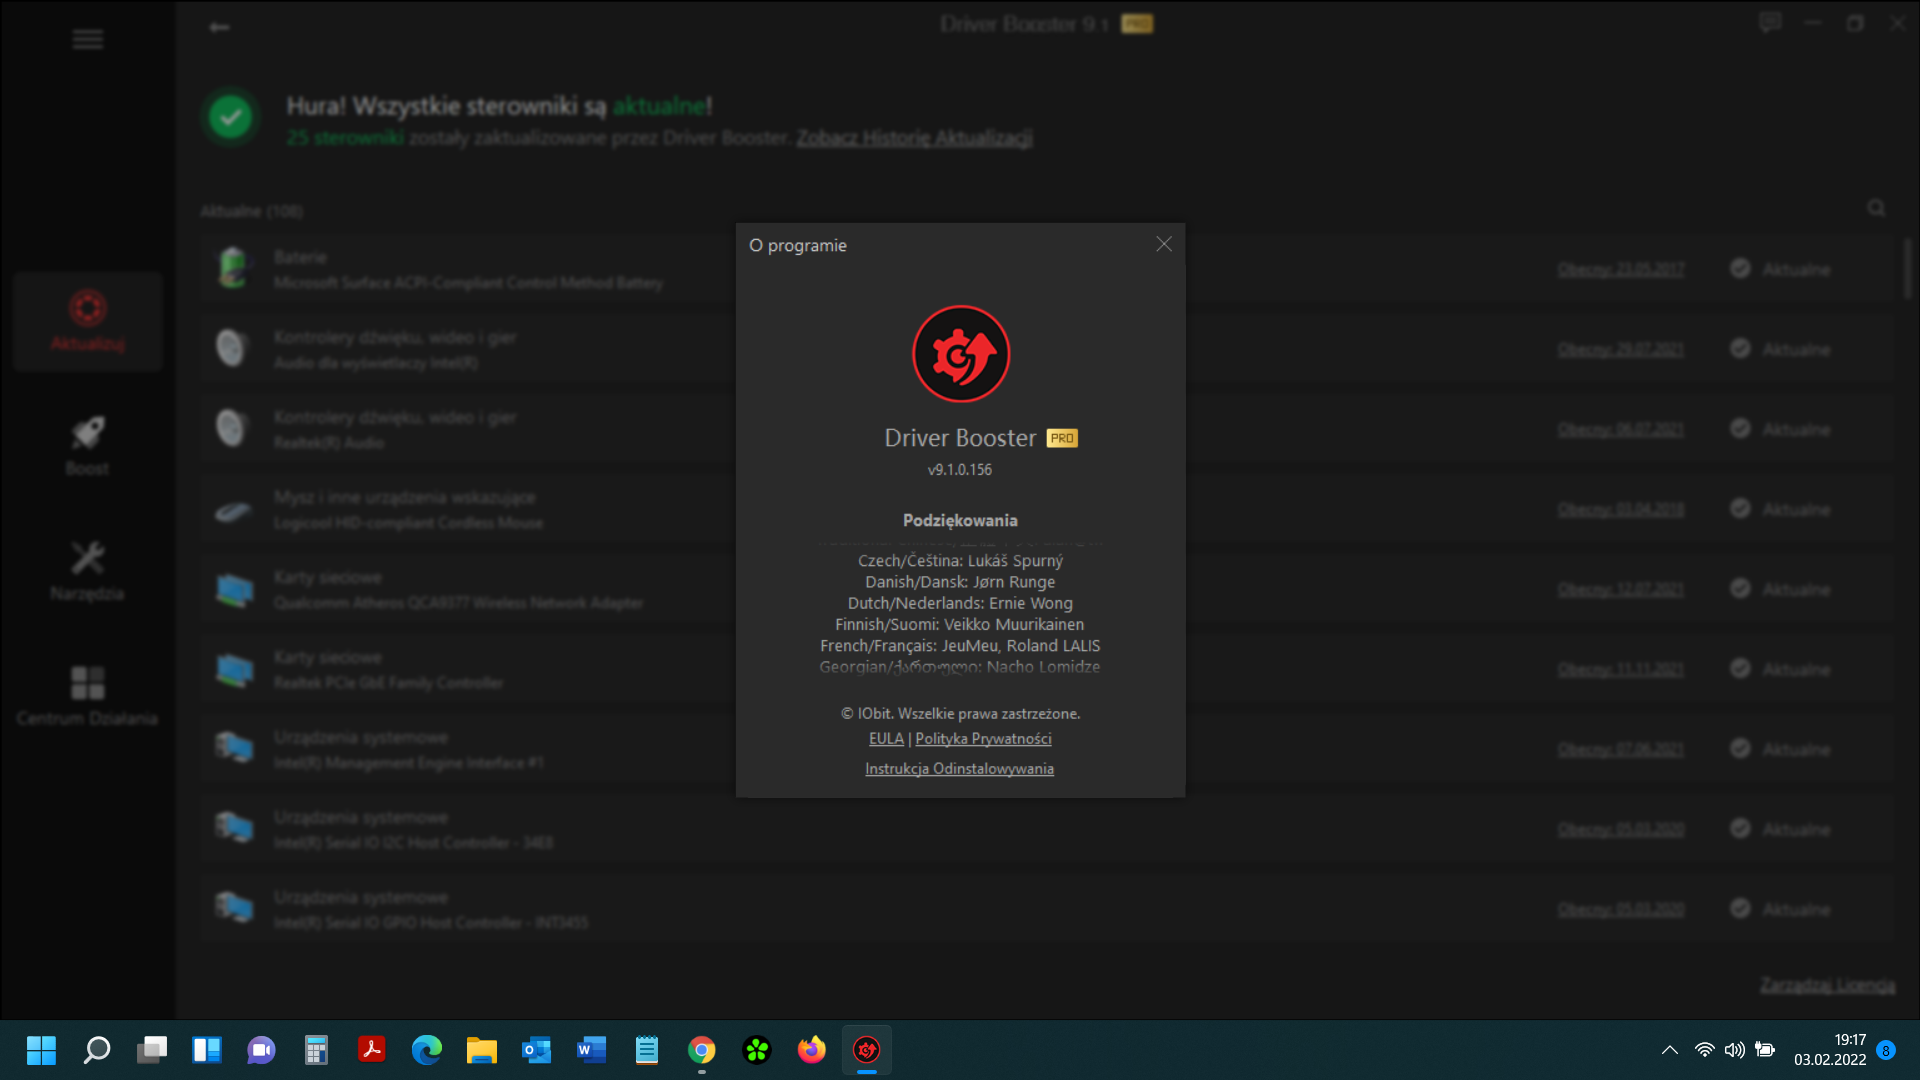Screen dimensions: 1920x1080
Task: Open Aktualizuj section in sidebar
Action: pos(88,321)
